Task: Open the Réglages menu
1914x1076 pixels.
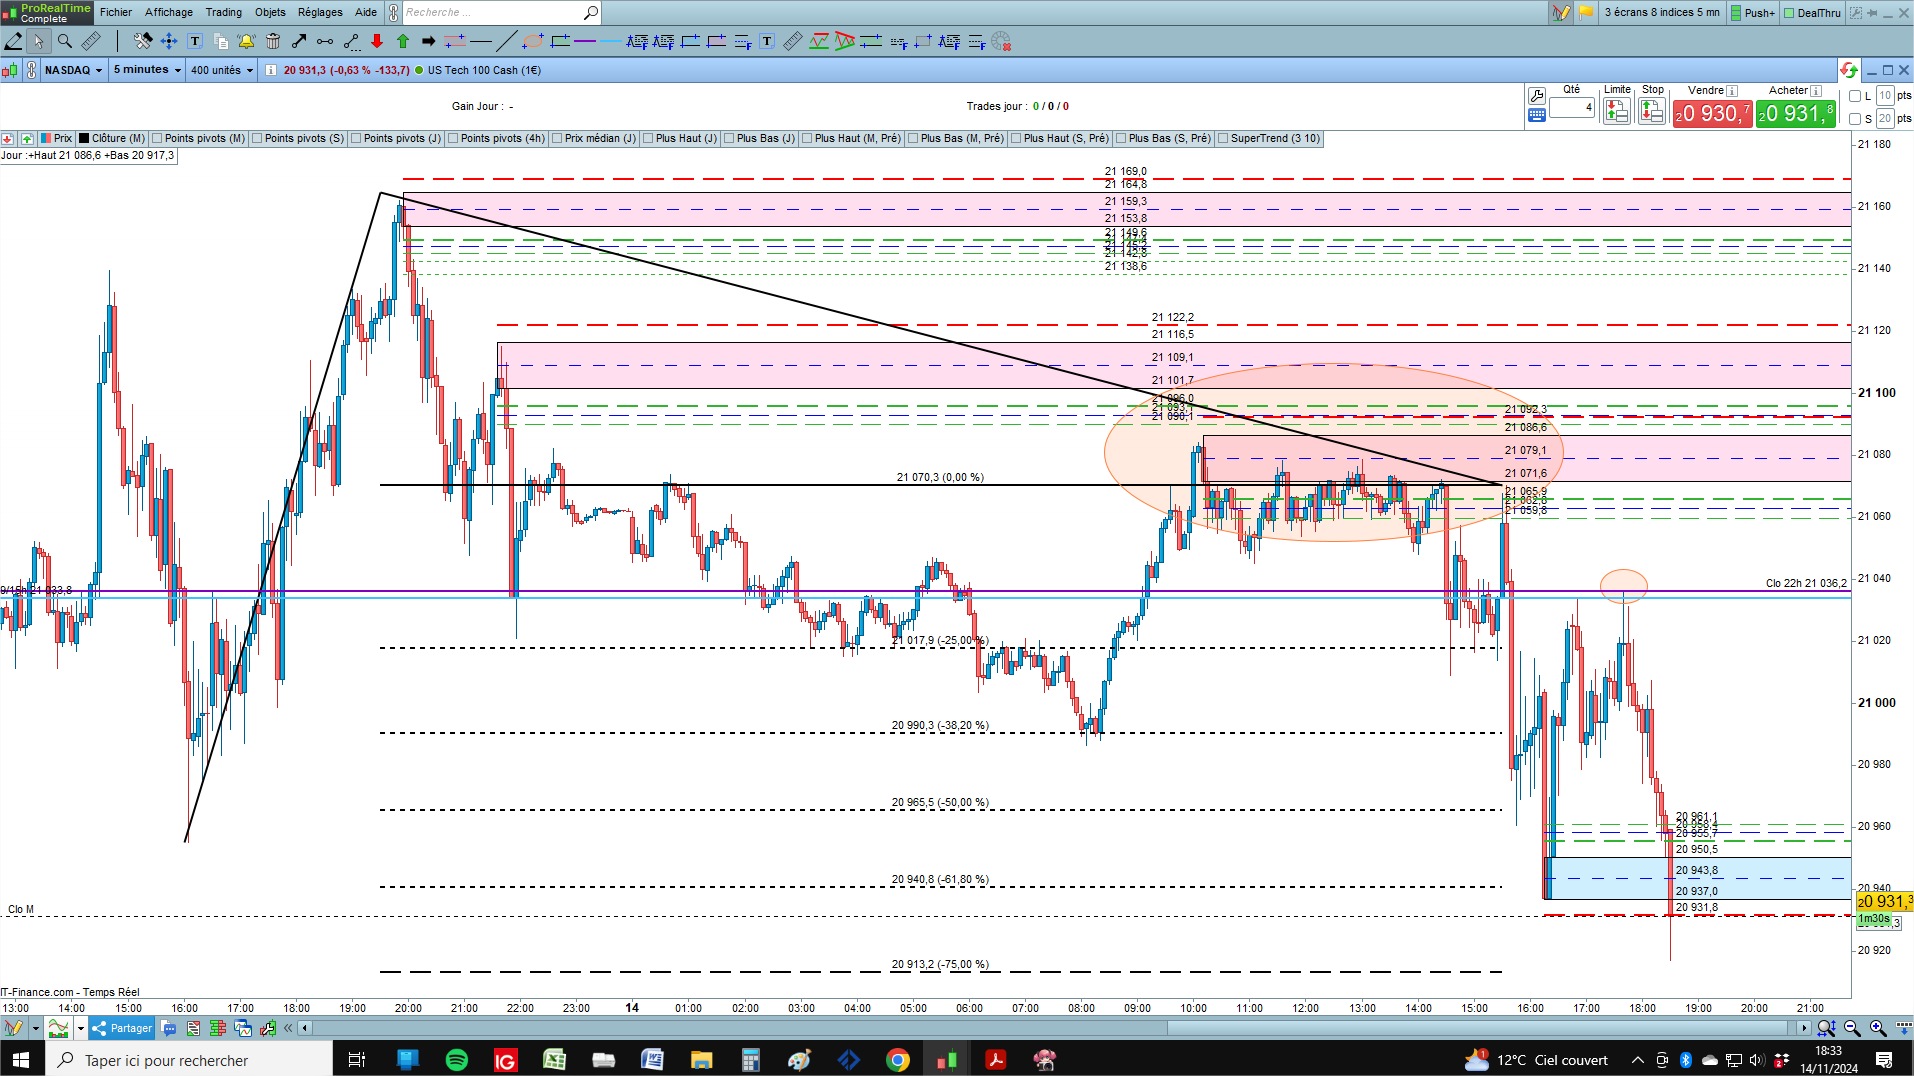Action: [320, 12]
